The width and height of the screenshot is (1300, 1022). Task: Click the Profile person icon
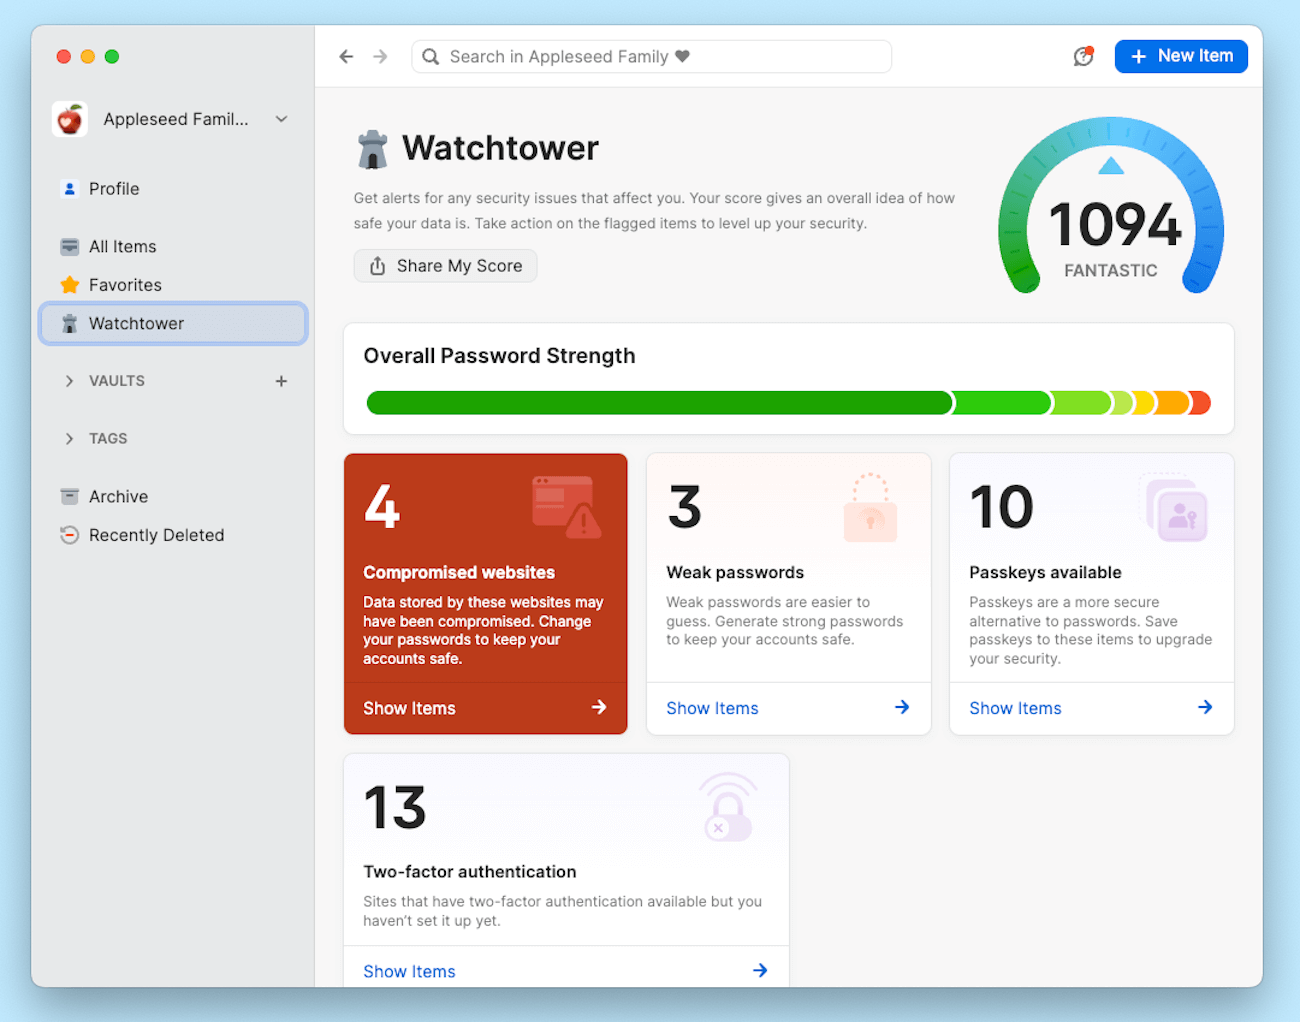coord(68,188)
